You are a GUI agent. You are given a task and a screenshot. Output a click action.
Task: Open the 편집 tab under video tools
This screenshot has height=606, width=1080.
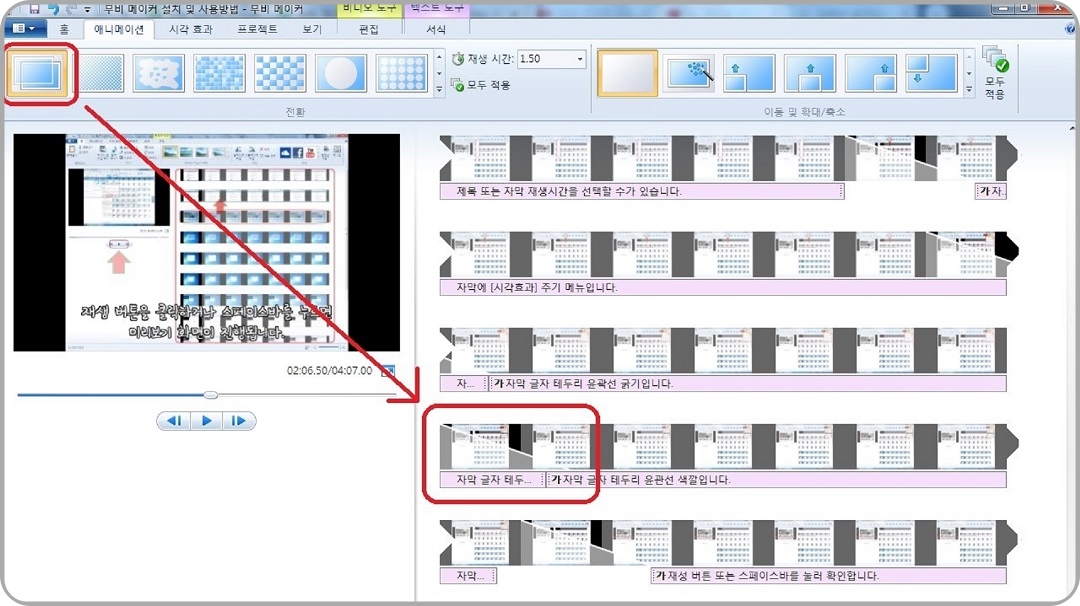click(369, 29)
